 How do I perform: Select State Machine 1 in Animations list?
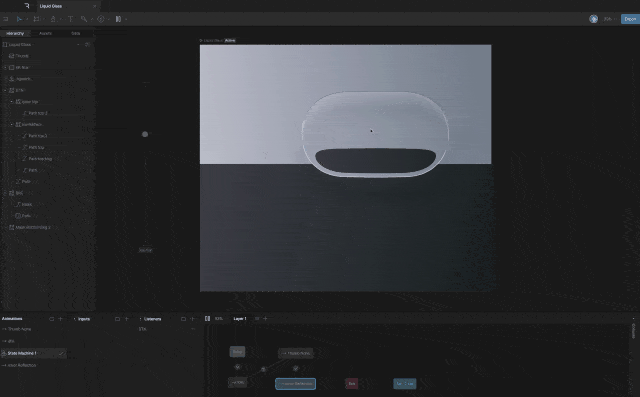coord(33,353)
